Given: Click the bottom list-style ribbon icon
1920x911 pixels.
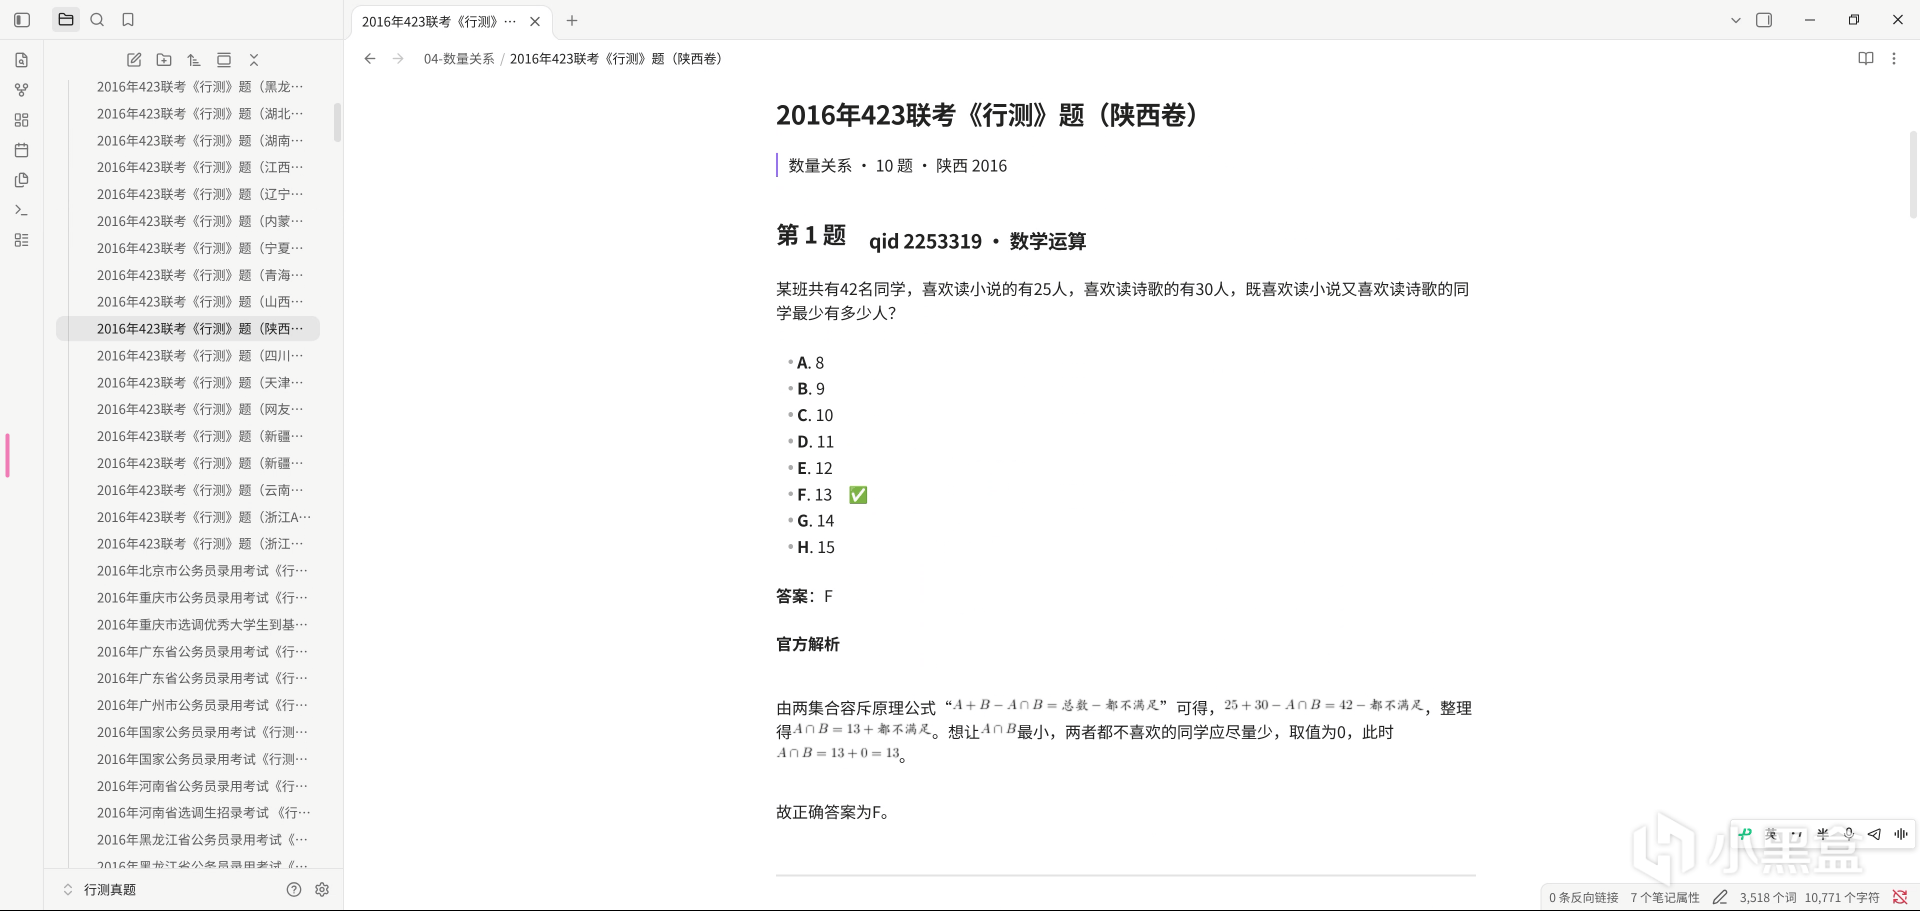Looking at the screenshot, I should tap(22, 240).
